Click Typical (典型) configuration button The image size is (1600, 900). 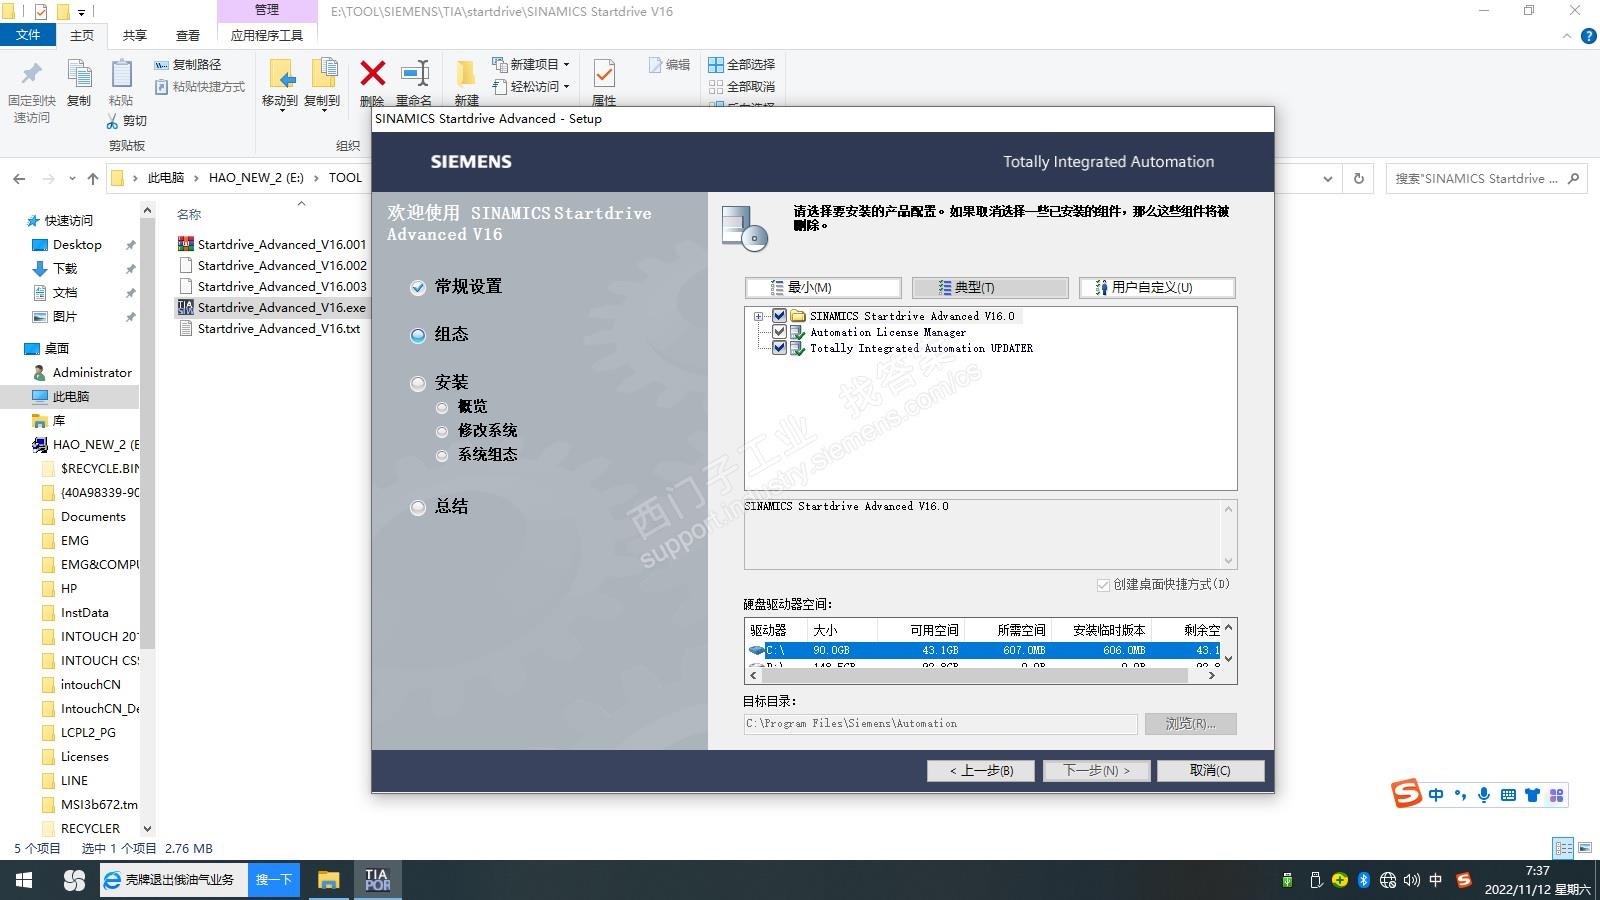(990, 288)
